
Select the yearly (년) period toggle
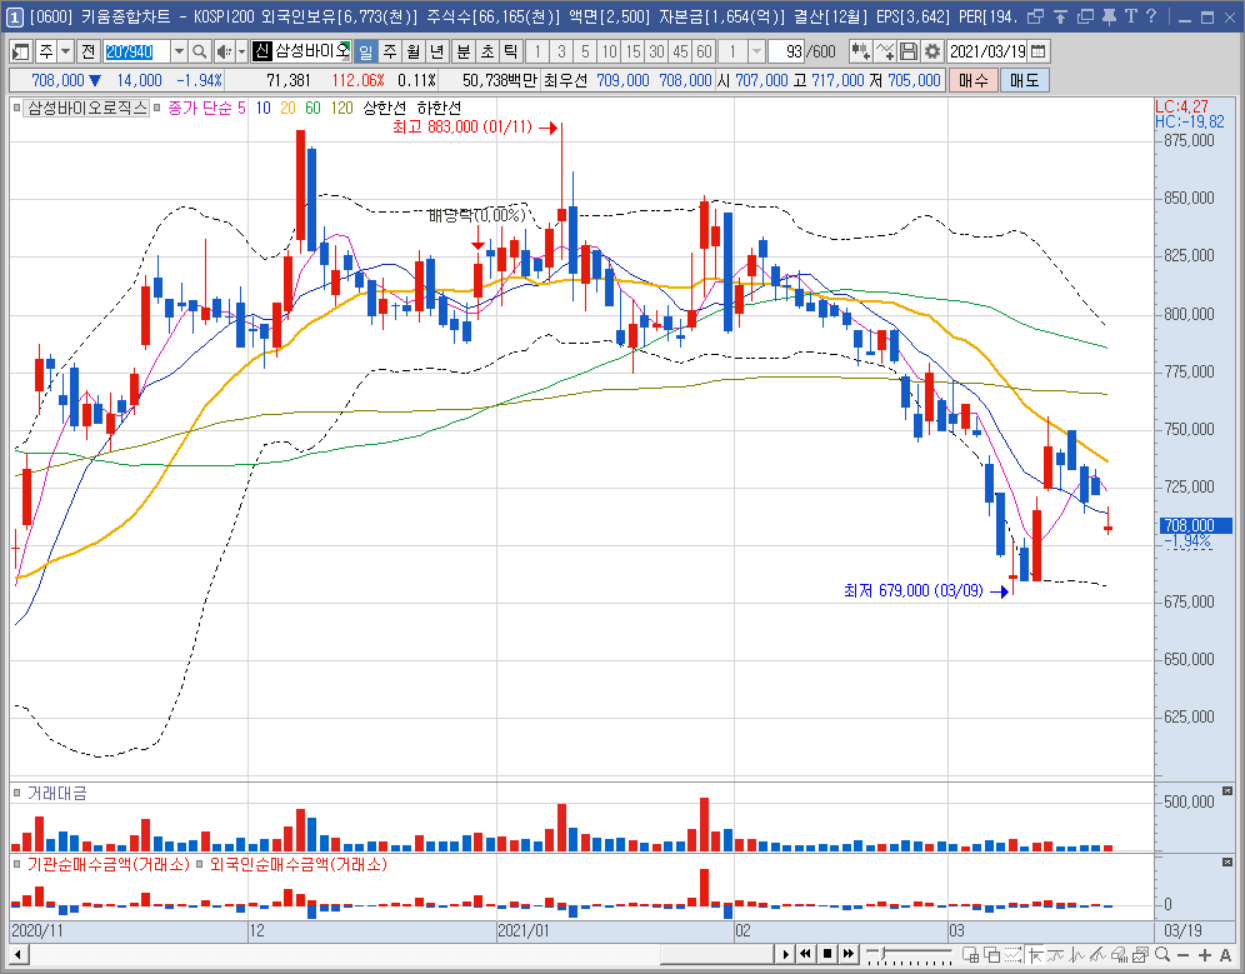click(x=437, y=51)
